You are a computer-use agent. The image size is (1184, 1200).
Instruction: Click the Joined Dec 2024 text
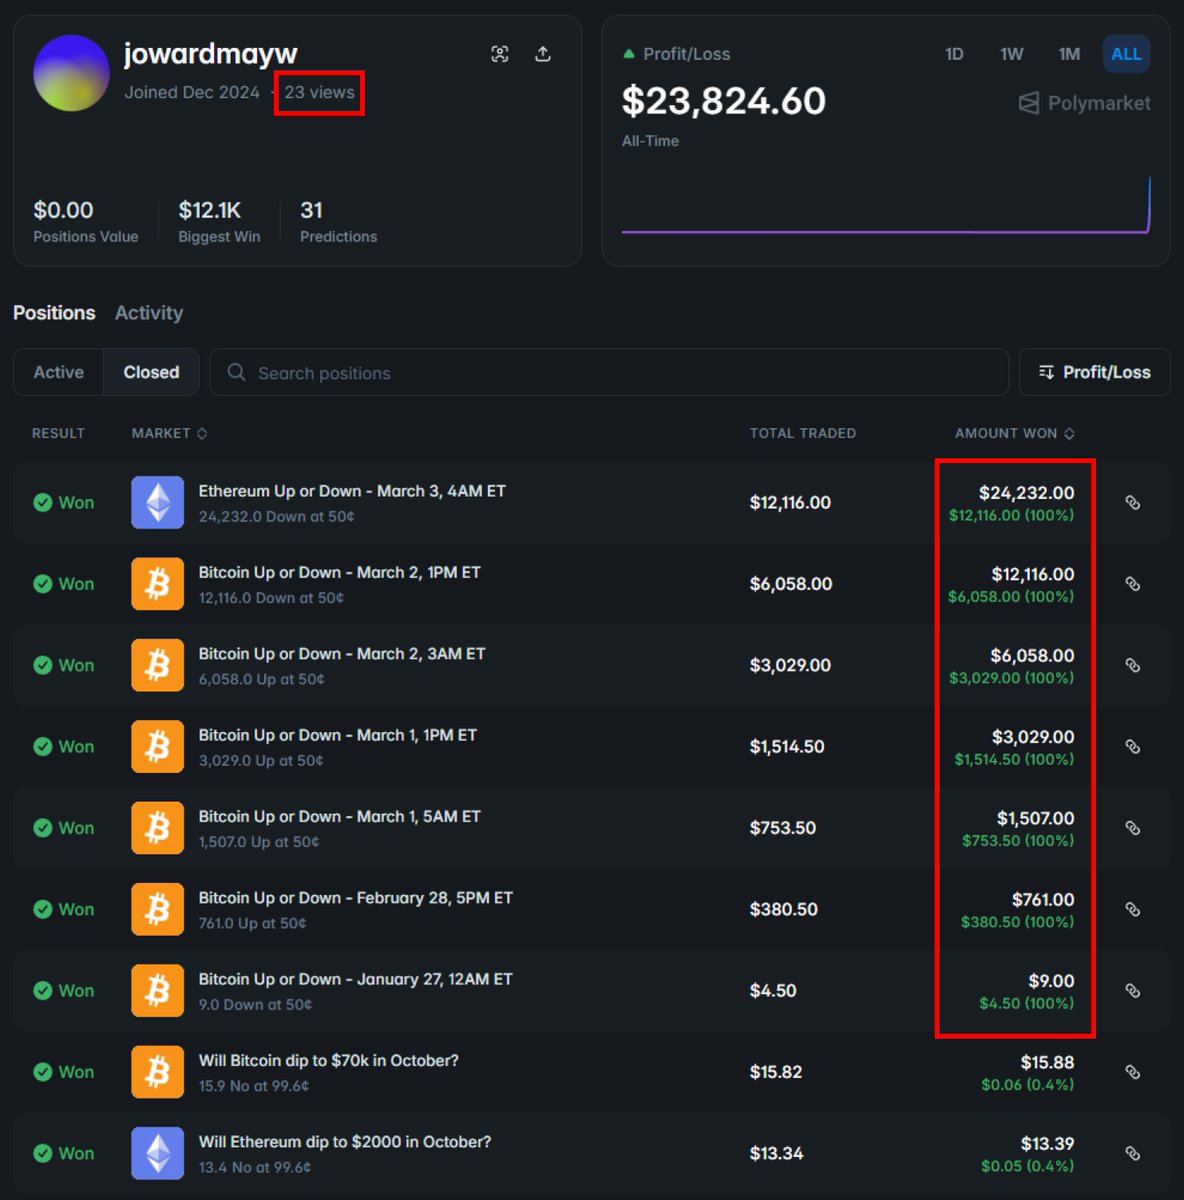coord(192,92)
